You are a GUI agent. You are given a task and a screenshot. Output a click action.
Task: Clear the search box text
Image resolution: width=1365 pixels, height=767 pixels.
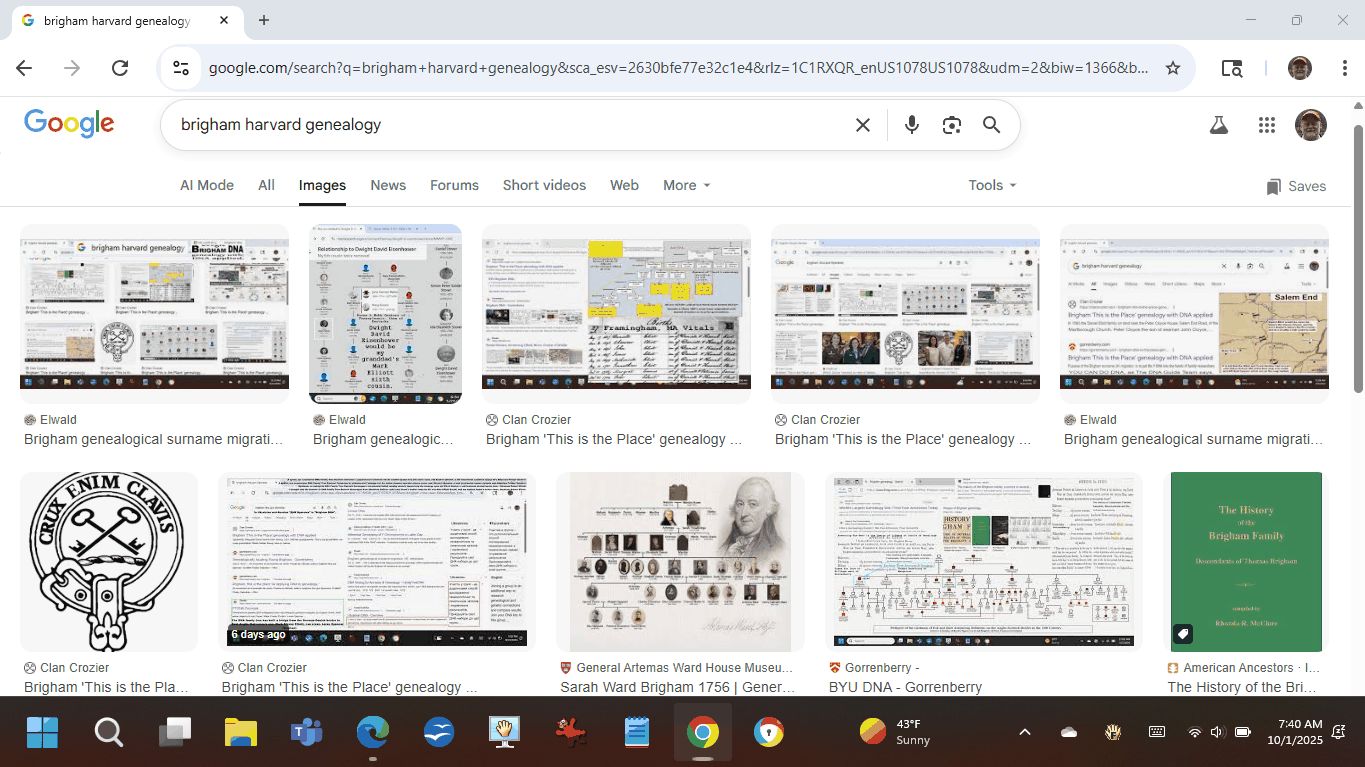click(862, 125)
